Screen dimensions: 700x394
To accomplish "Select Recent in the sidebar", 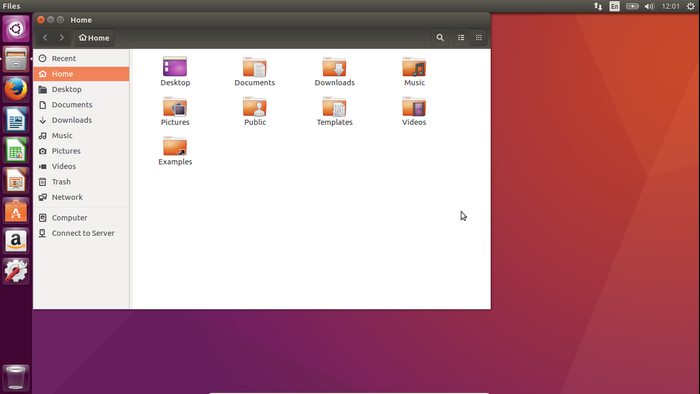I will click(x=81, y=58).
